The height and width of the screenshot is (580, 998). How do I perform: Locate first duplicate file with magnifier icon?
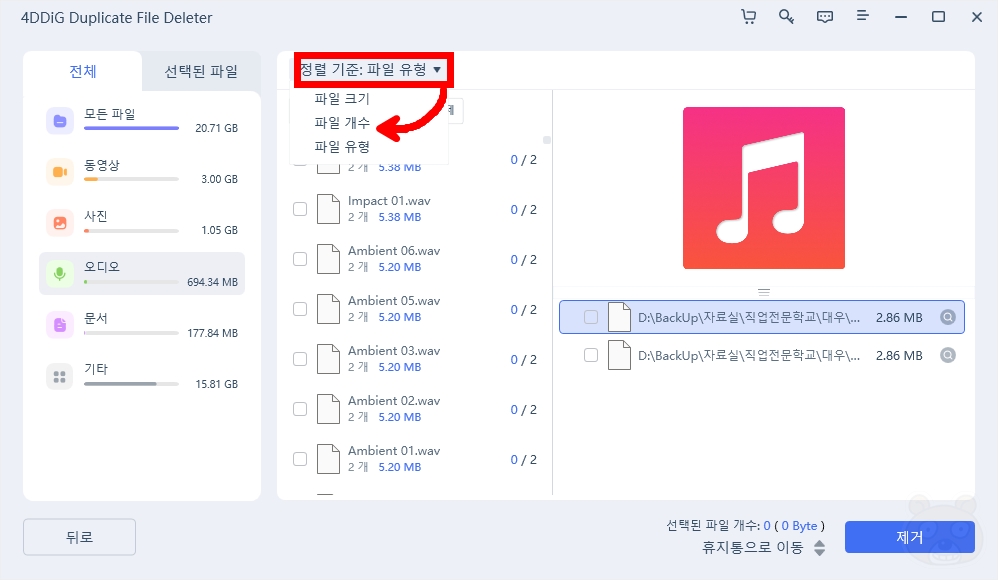point(948,317)
